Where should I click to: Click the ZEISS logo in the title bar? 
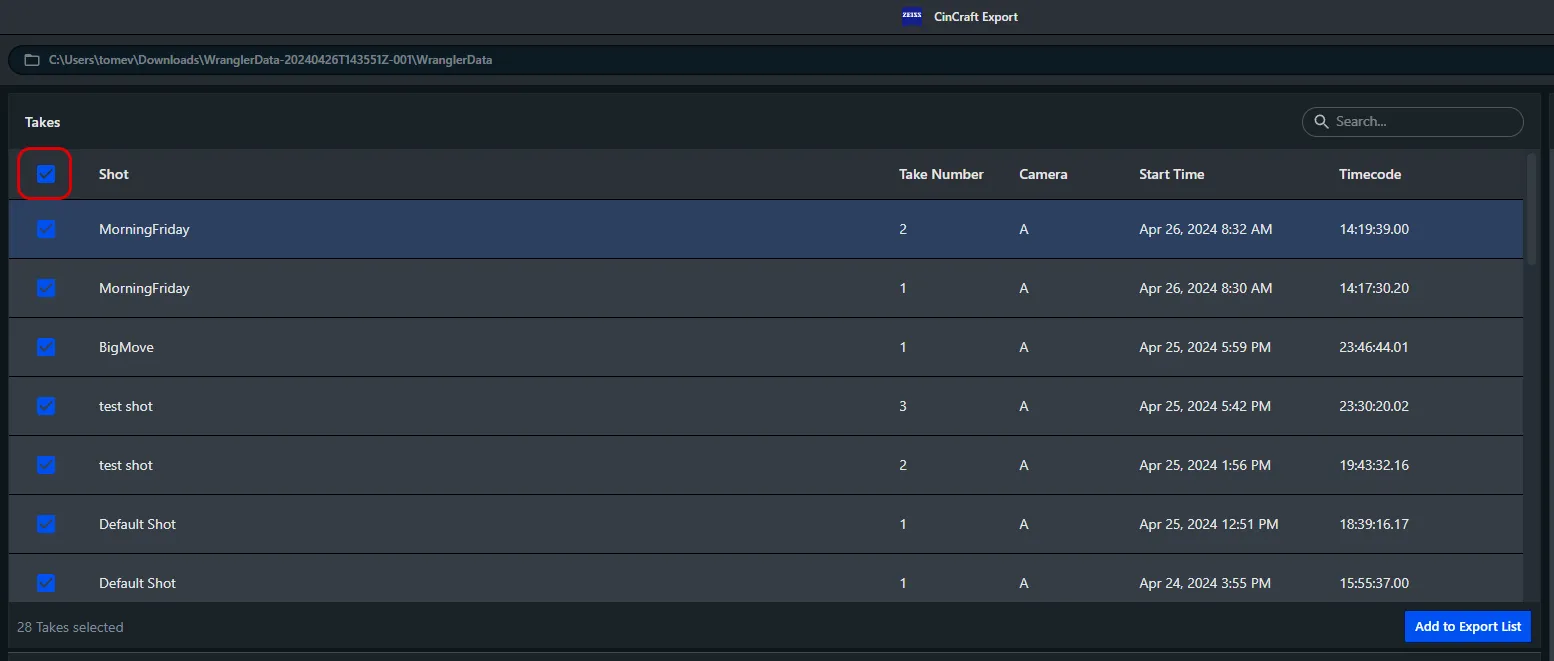click(912, 16)
